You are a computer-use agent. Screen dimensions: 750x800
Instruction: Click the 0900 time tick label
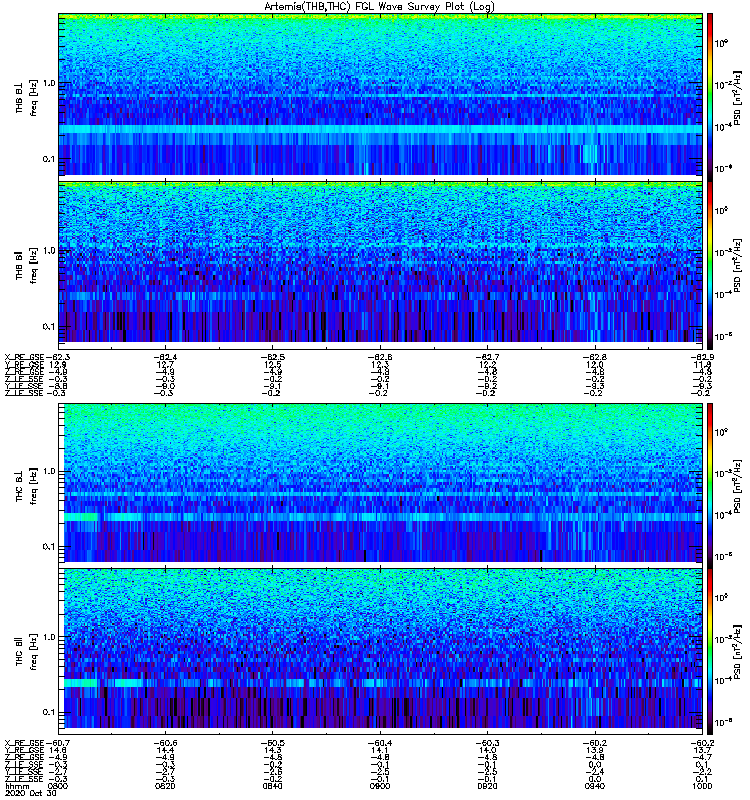click(x=380, y=786)
